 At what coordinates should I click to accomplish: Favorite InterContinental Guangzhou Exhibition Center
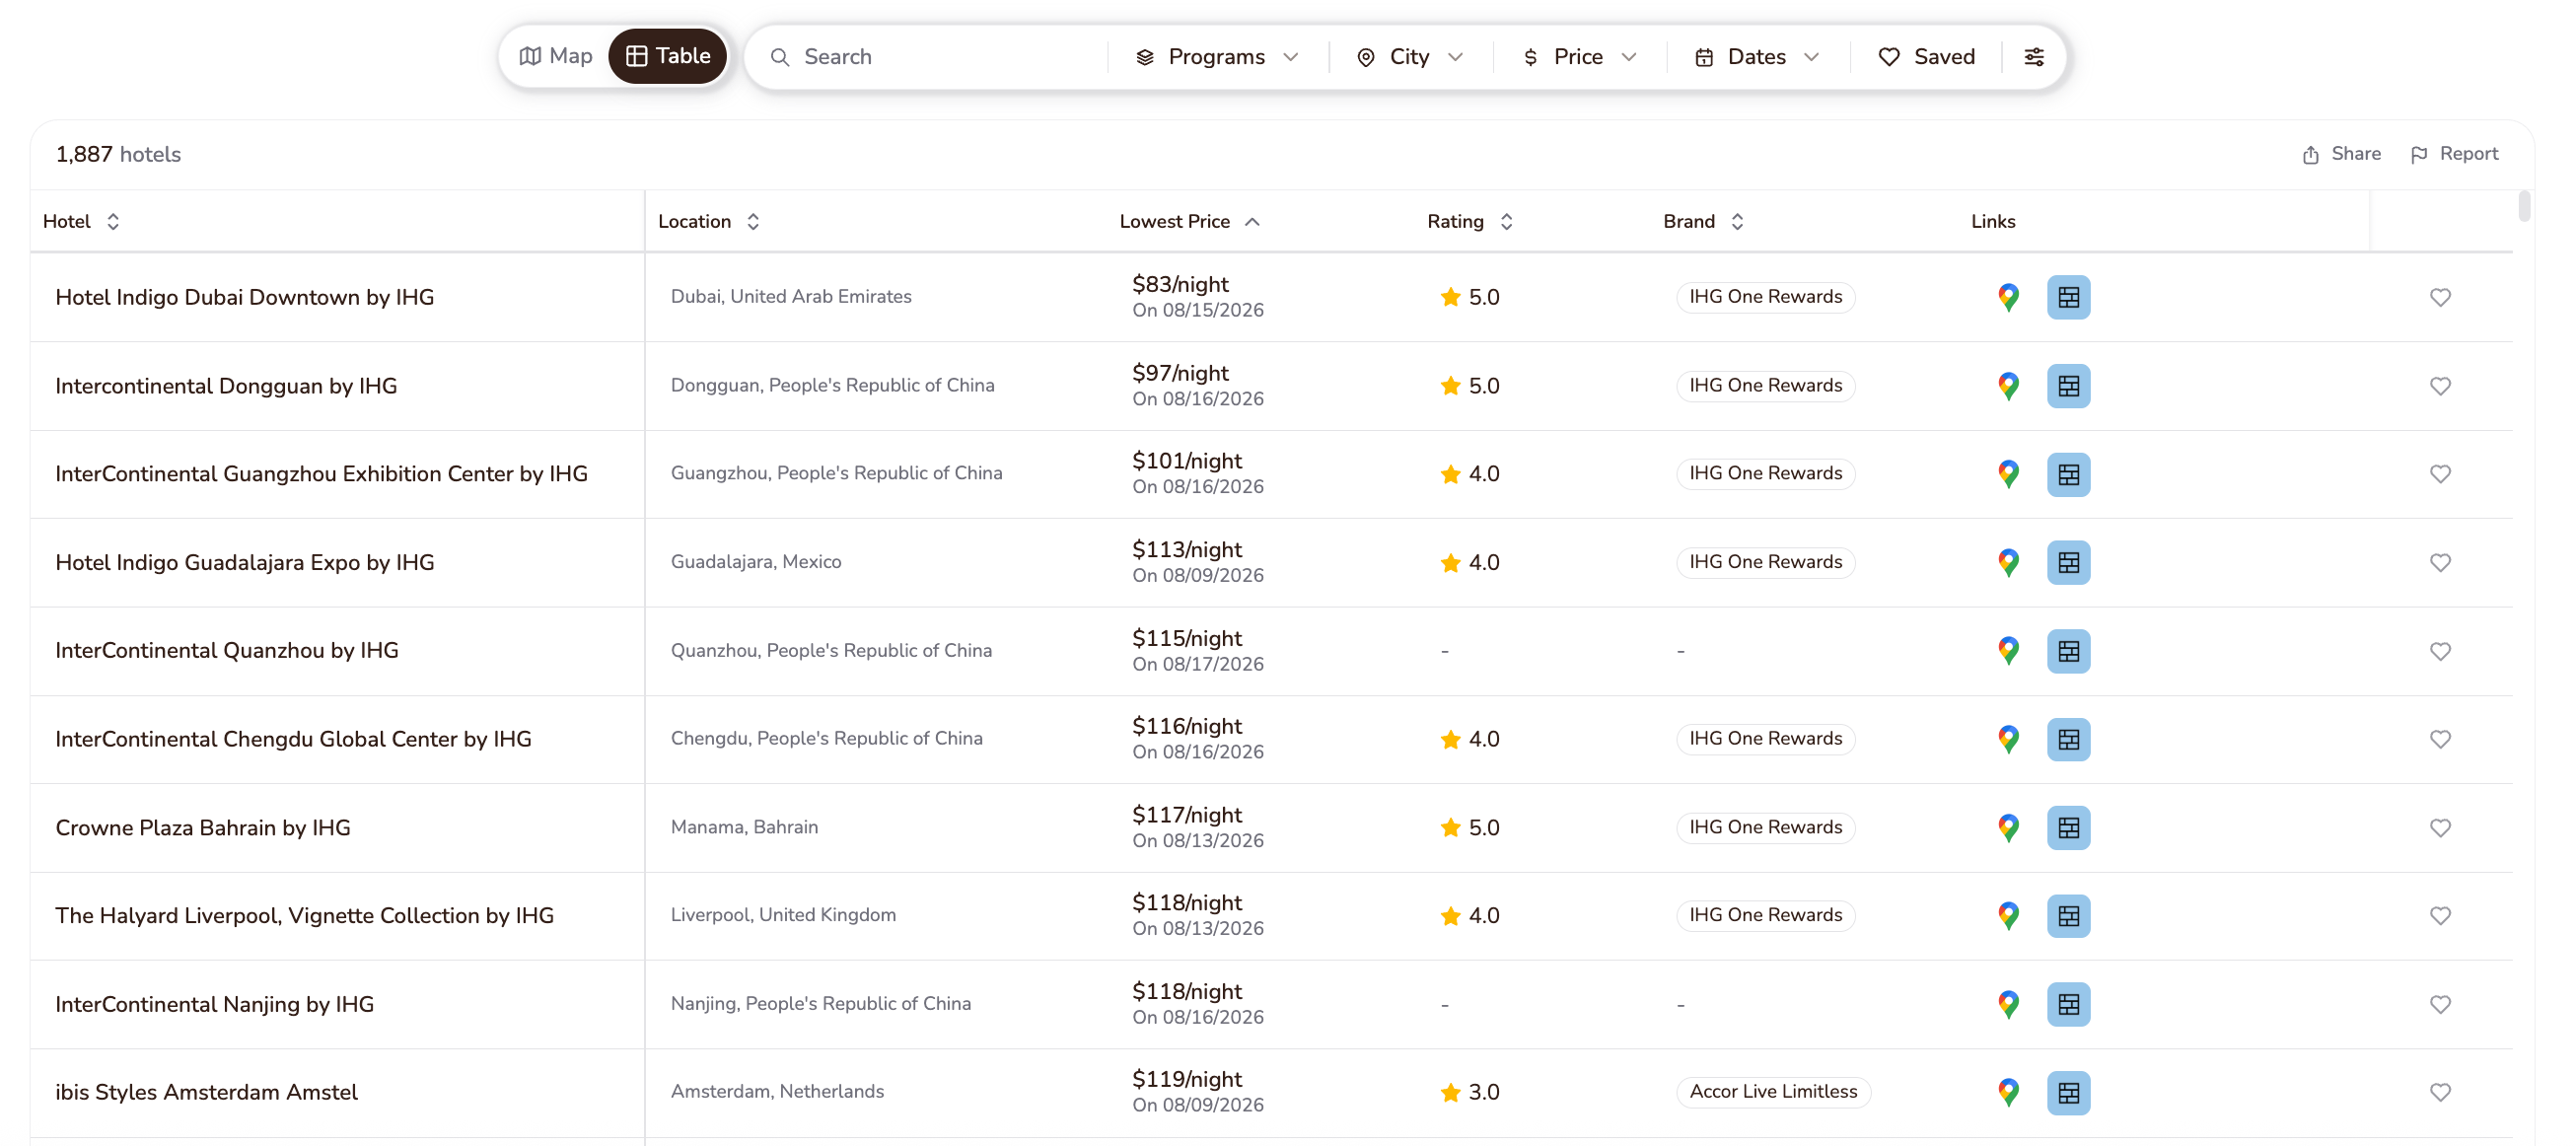coord(2440,474)
